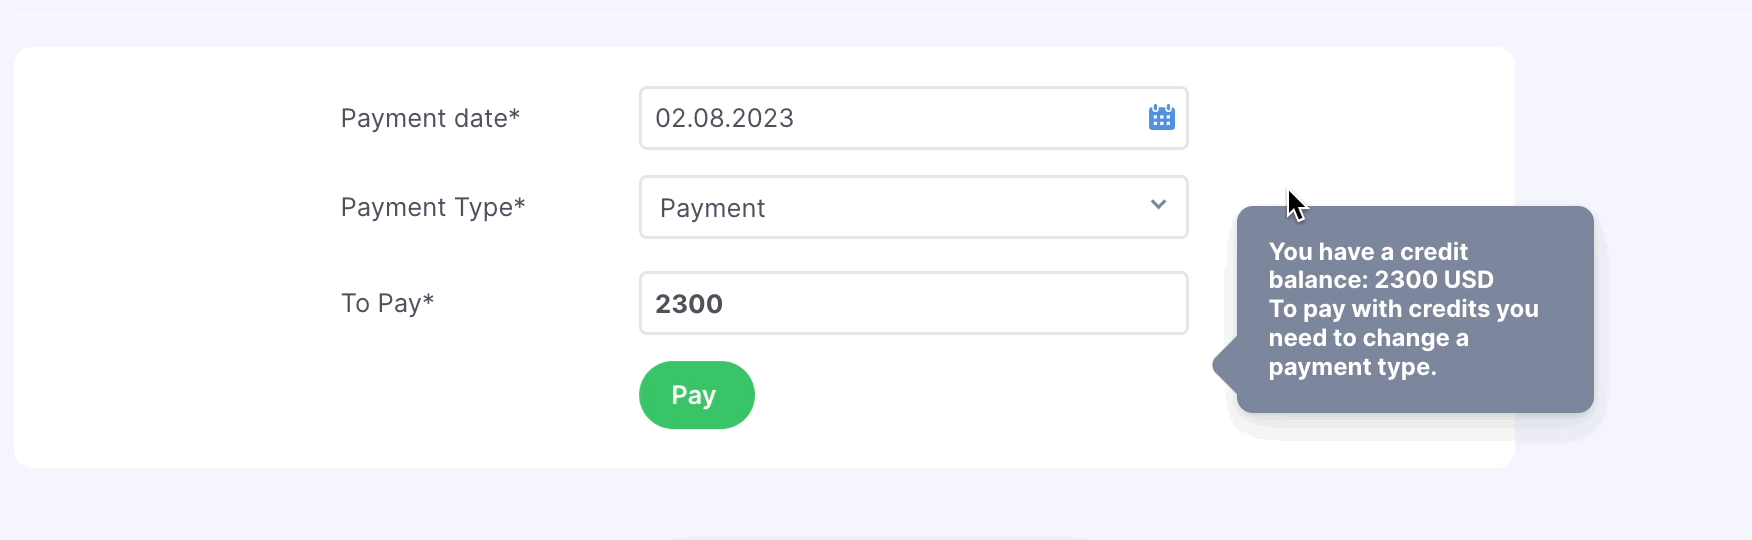Place cursor on the 2300 amount text

(x=689, y=304)
